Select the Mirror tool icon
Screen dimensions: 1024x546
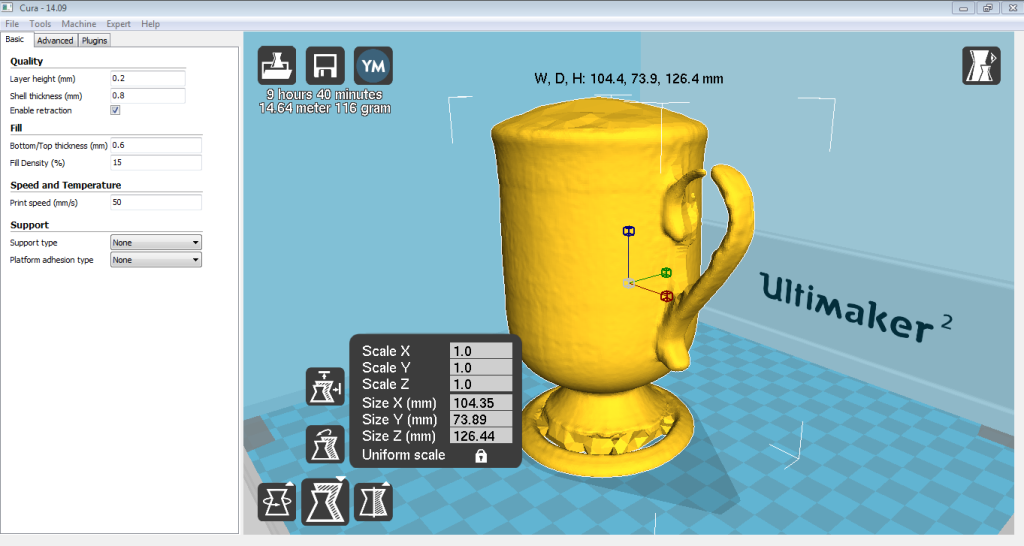[374, 502]
